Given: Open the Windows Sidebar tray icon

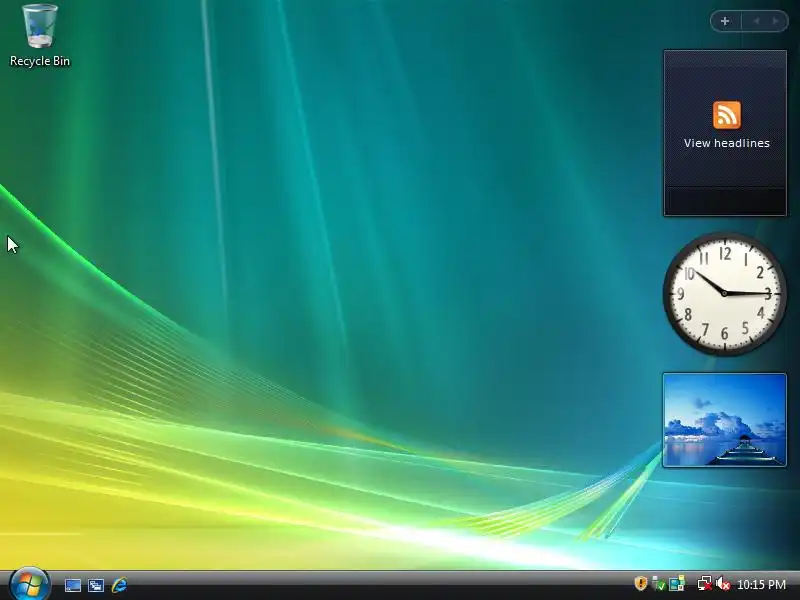Looking at the screenshot, I should [677, 583].
